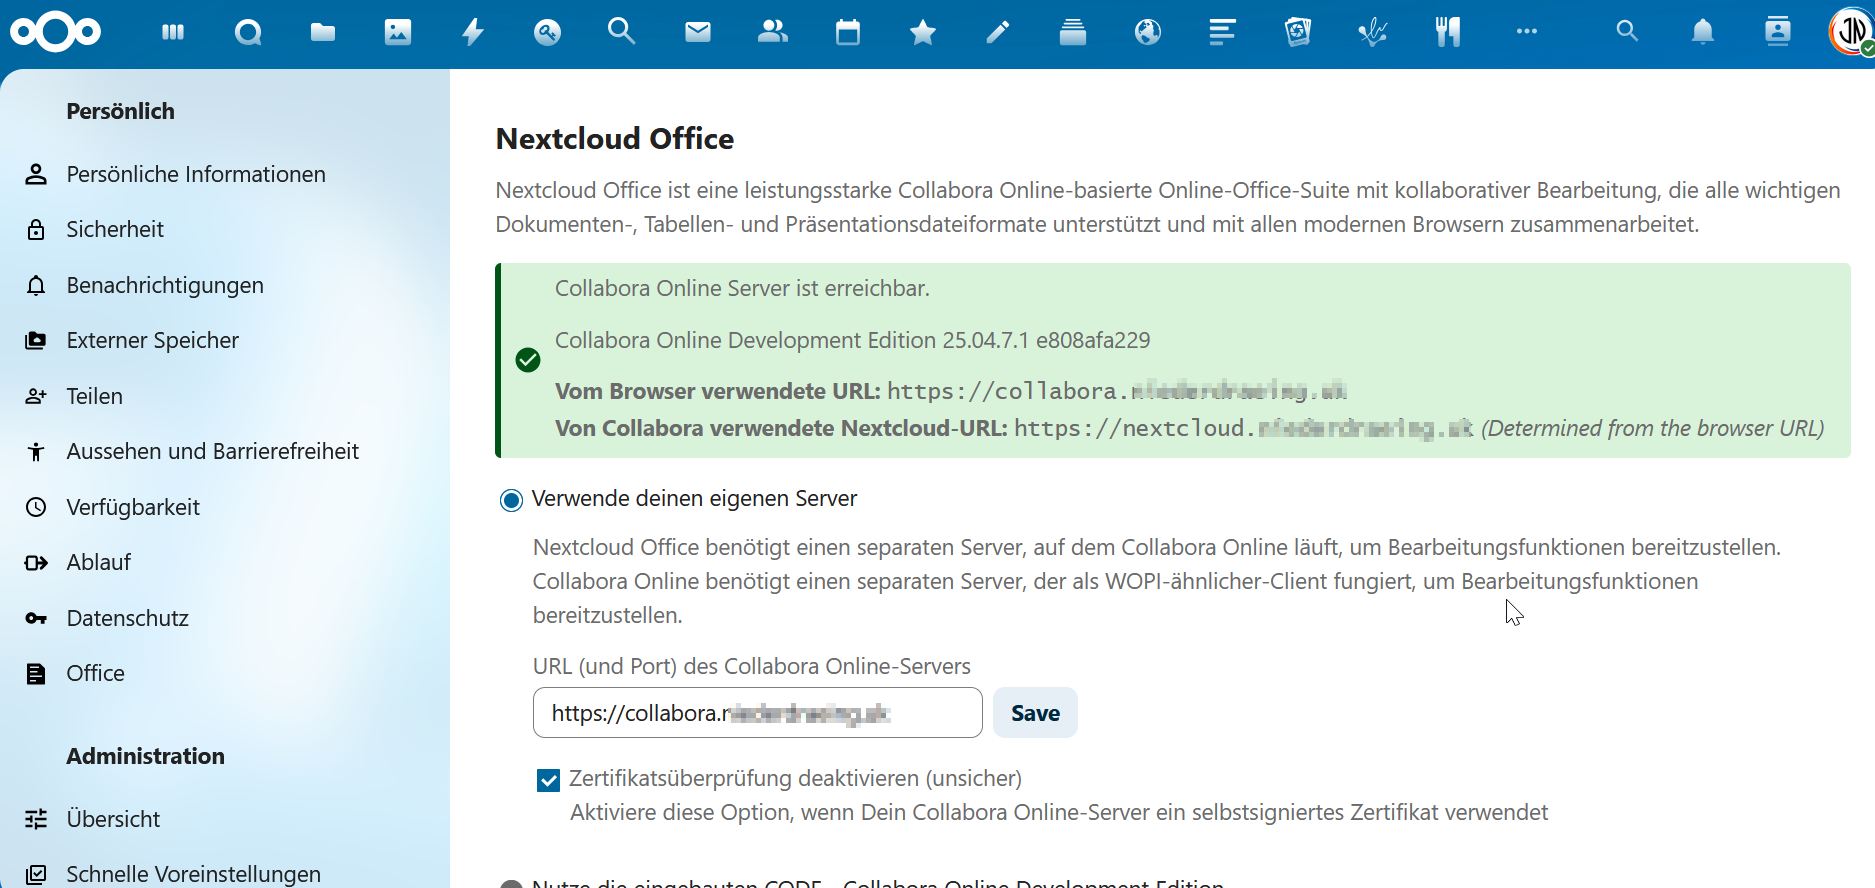Click the Collabora Online server URL field

coord(757,713)
